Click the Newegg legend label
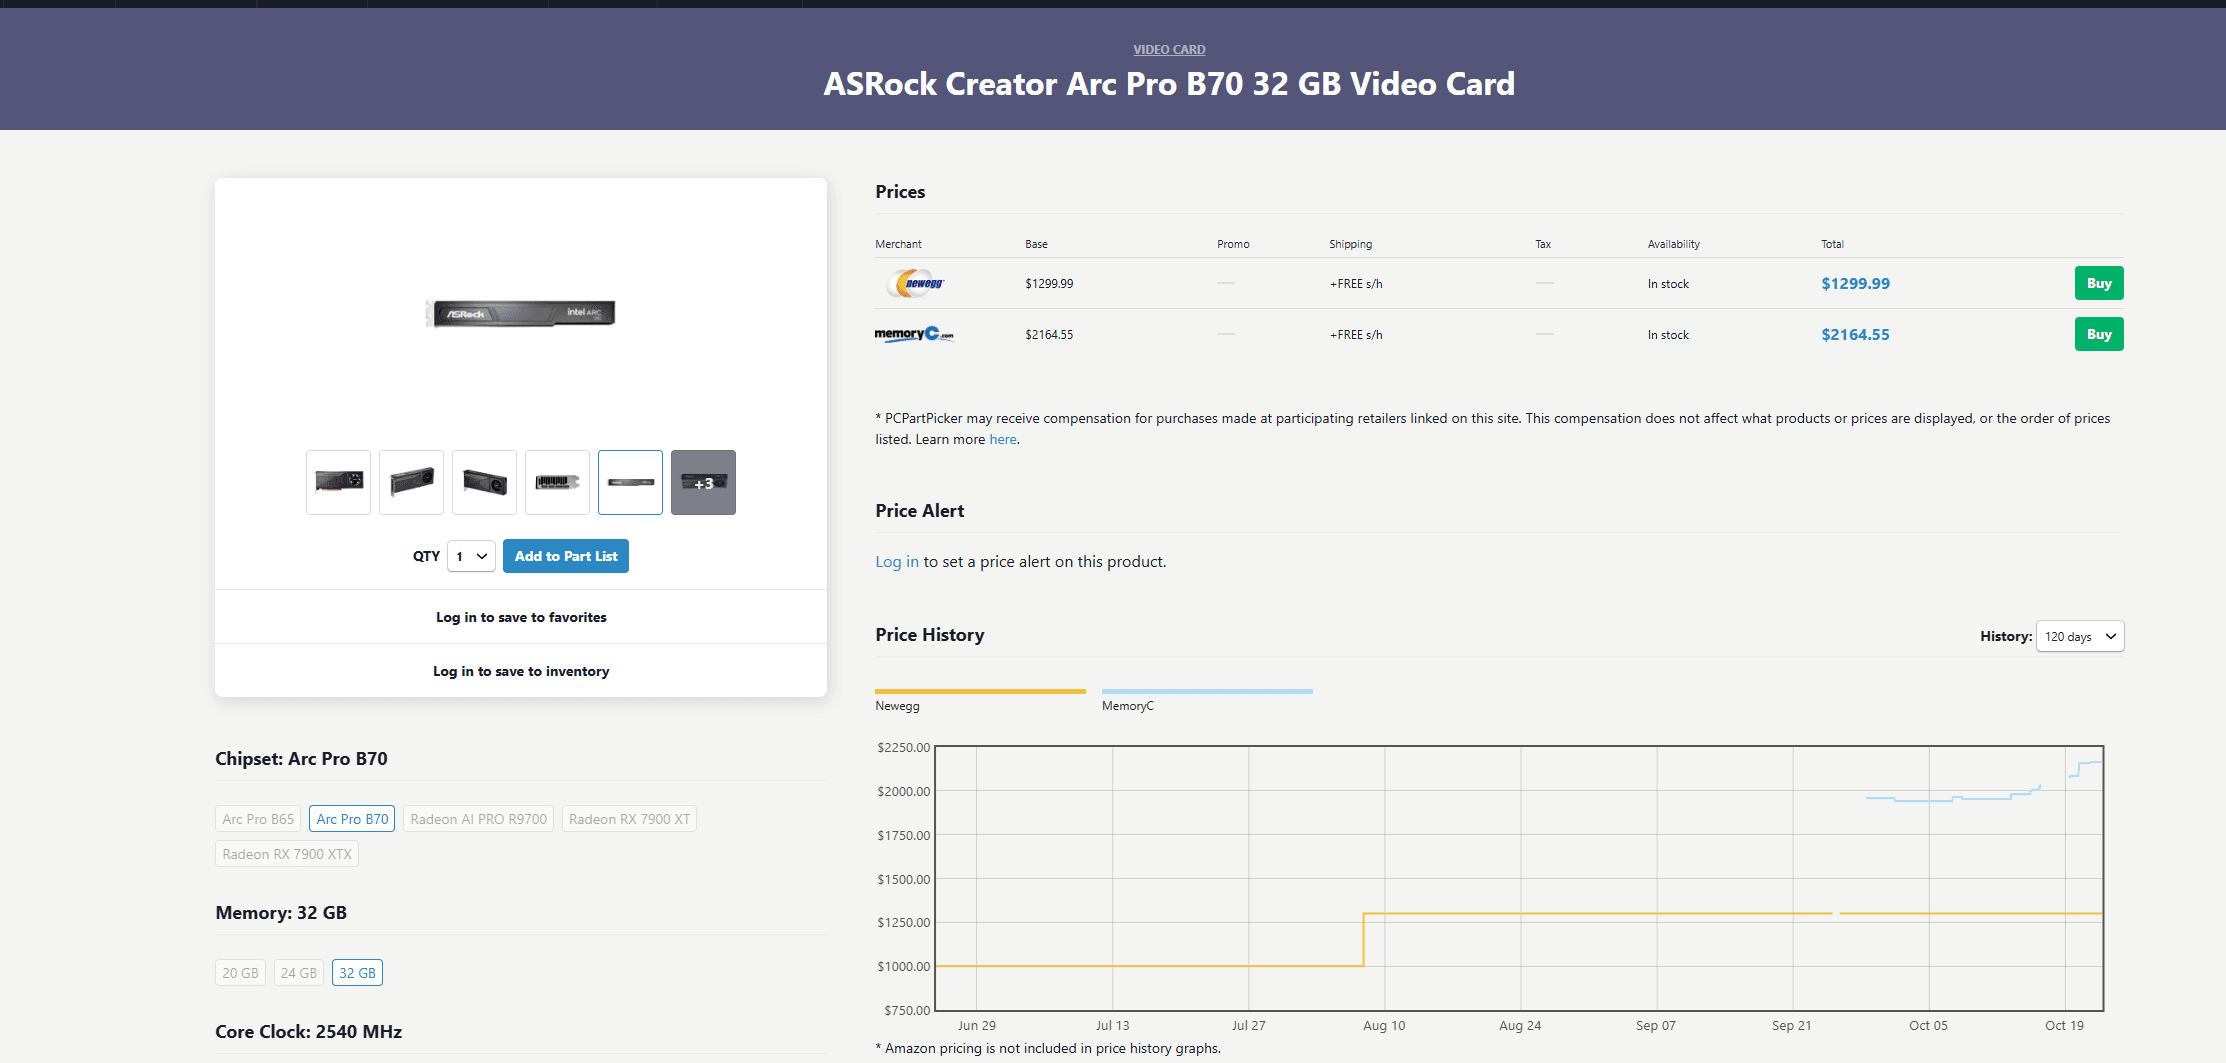This screenshot has height=1063, width=2226. [897, 706]
